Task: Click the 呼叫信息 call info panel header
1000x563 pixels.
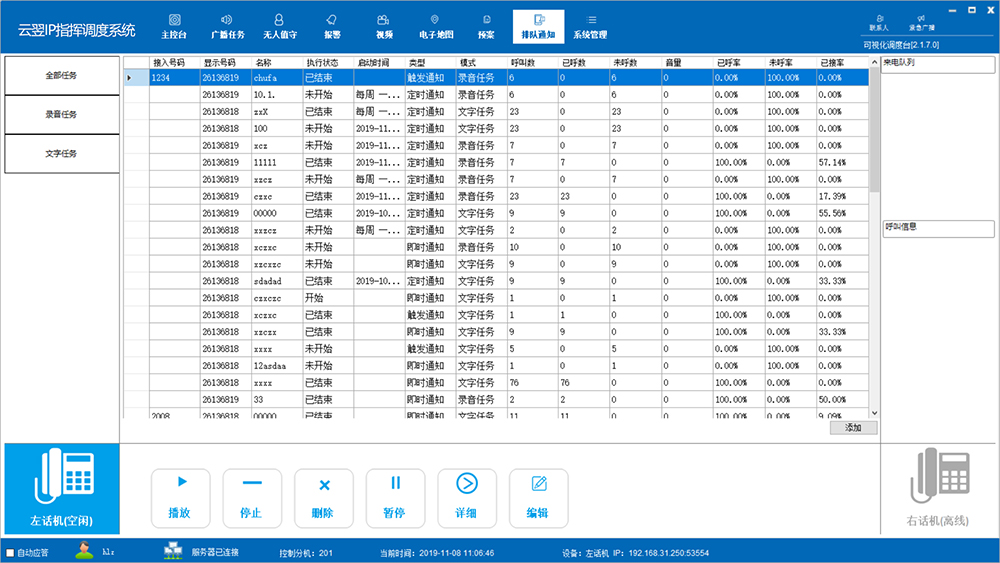Action: pos(938,228)
